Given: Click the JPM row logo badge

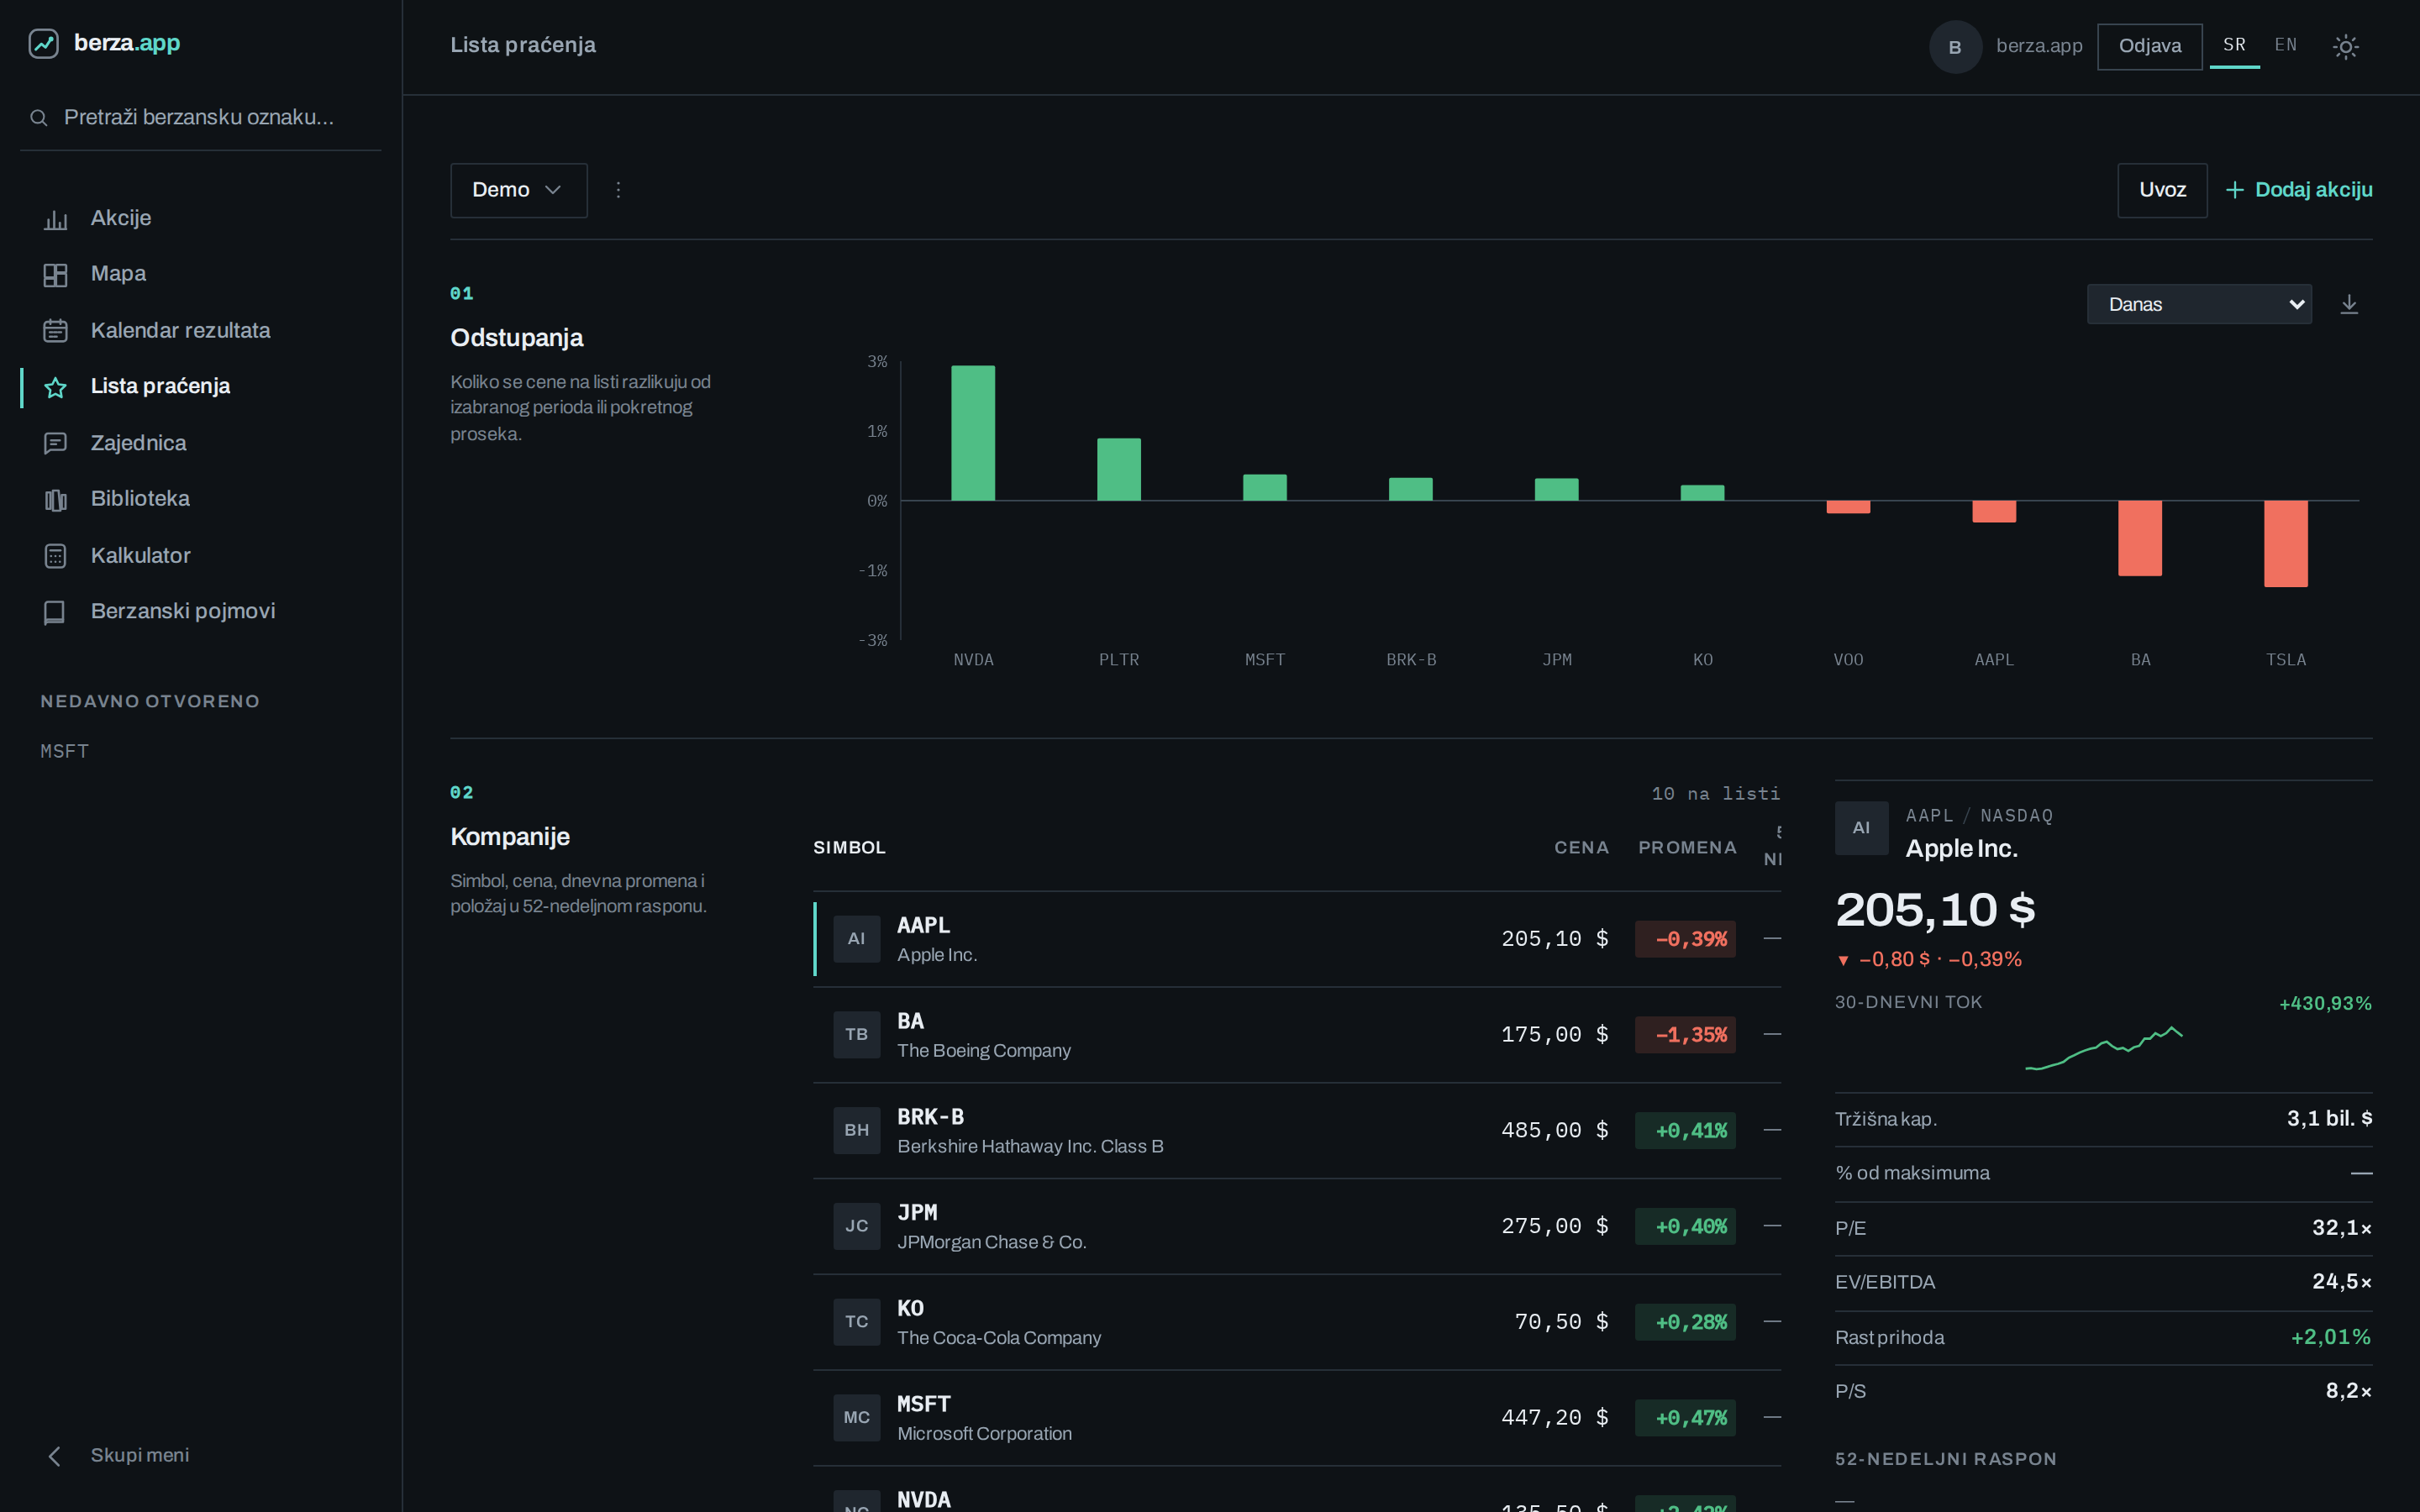Looking at the screenshot, I should [857, 1226].
